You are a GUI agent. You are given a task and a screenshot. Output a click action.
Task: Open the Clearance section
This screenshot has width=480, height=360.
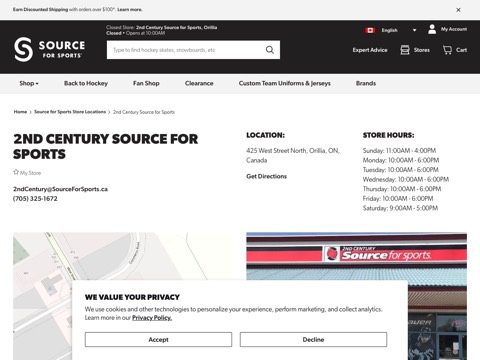pyautogui.click(x=199, y=83)
